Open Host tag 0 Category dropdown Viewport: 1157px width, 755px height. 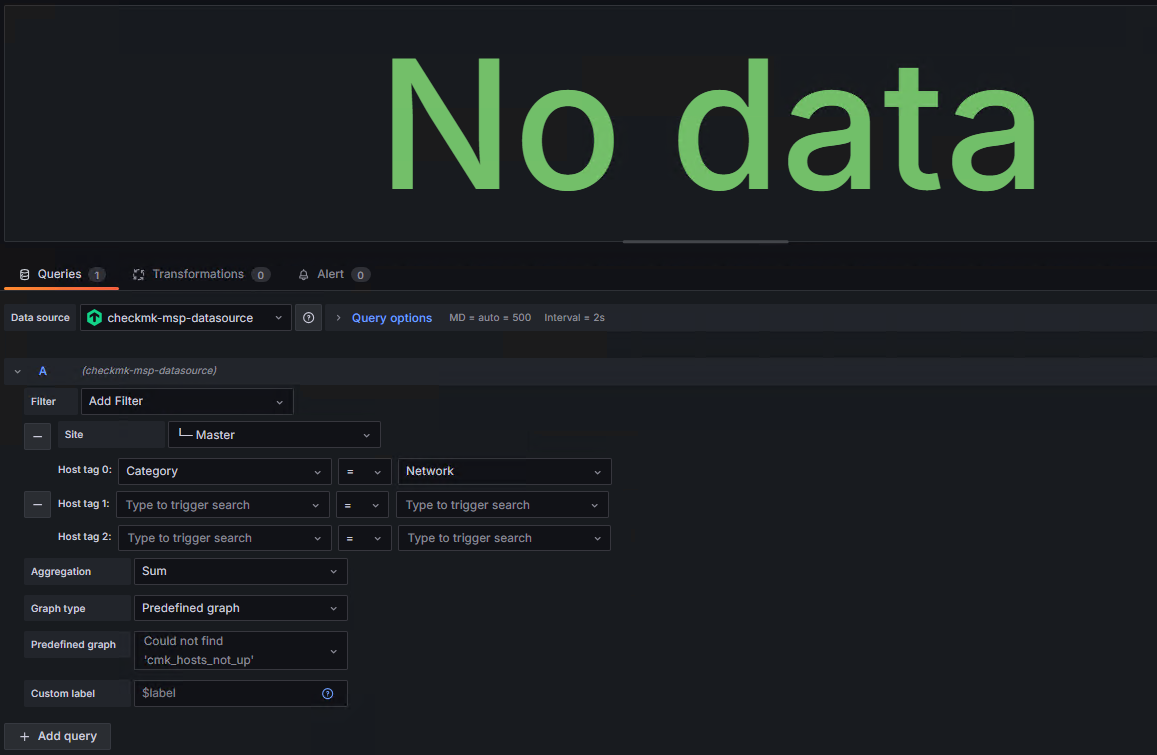(224, 471)
